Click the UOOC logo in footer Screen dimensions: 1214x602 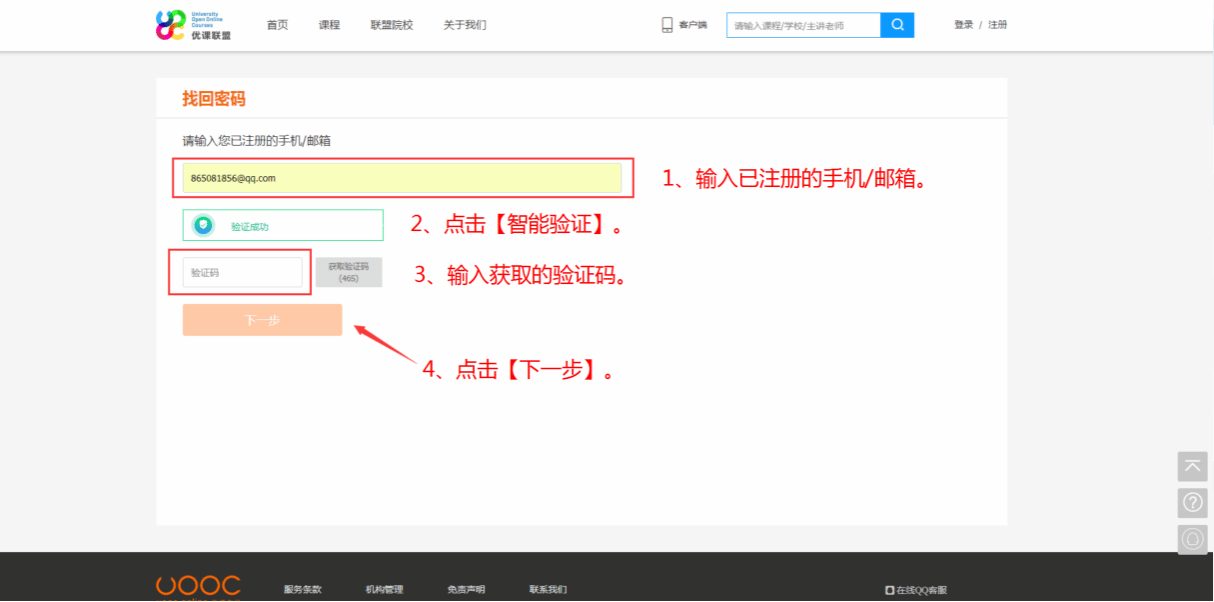point(198,587)
